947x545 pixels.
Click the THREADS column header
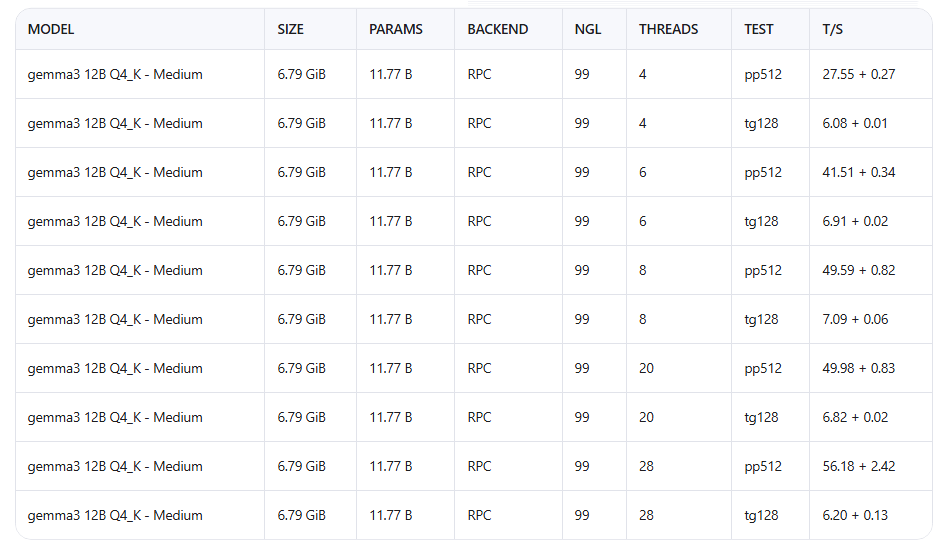[x=669, y=29]
